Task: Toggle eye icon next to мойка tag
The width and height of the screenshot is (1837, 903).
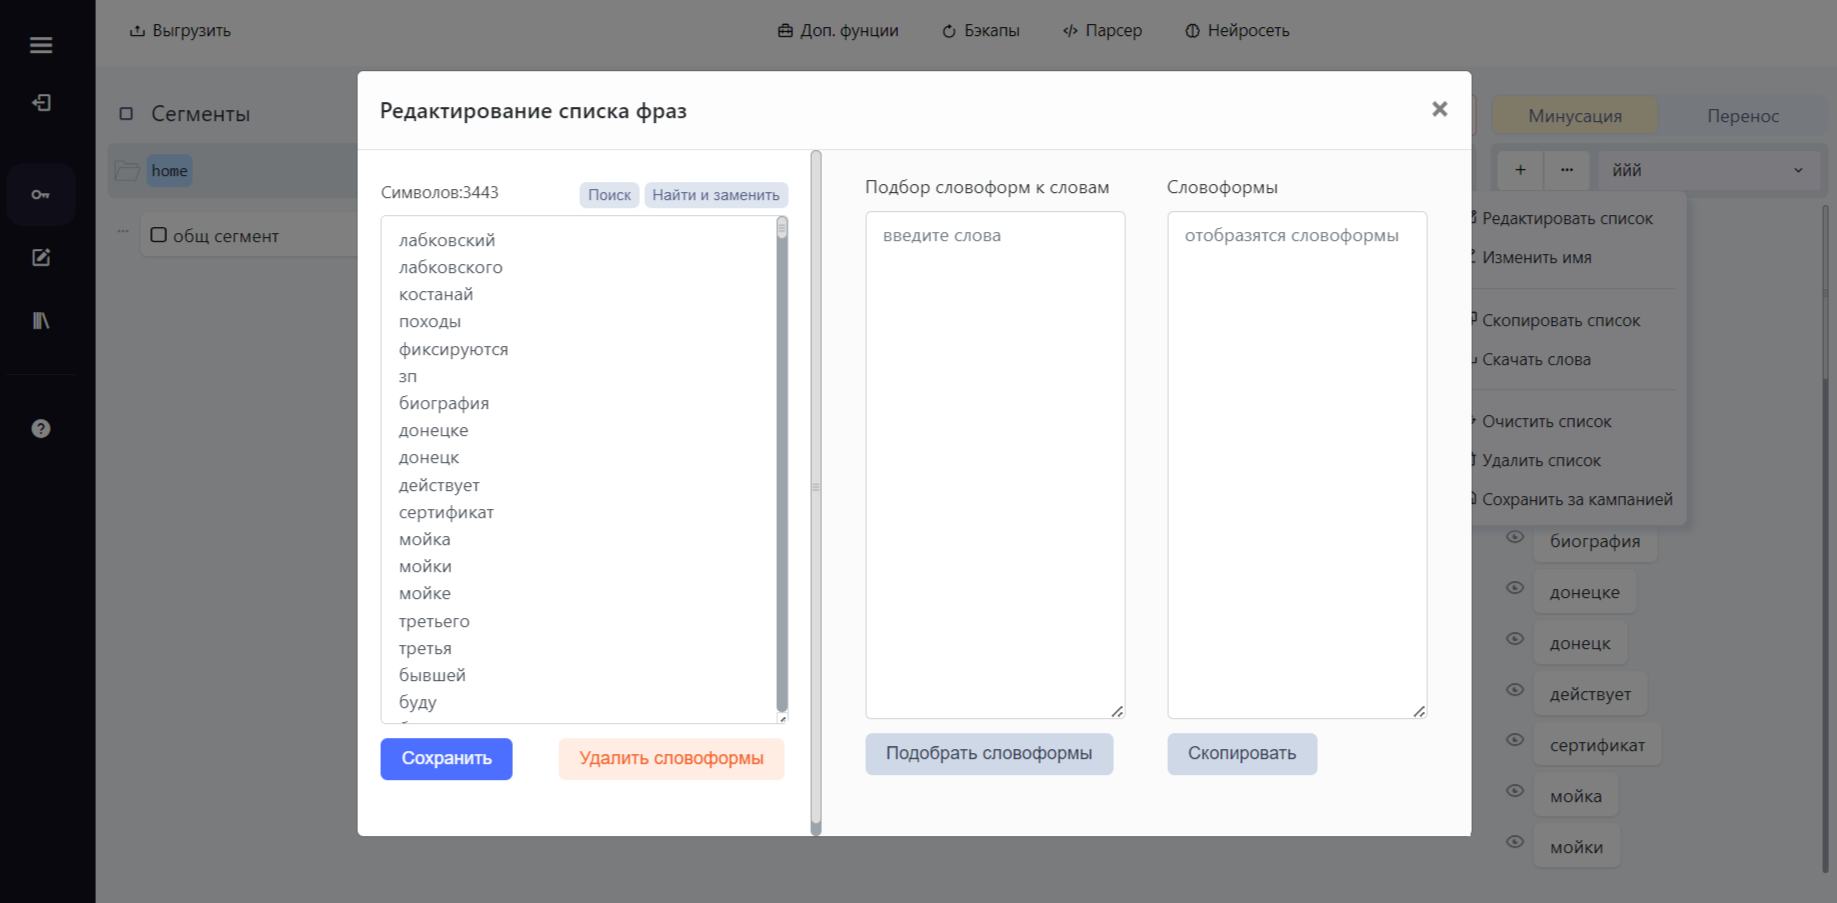Action: click(1515, 791)
